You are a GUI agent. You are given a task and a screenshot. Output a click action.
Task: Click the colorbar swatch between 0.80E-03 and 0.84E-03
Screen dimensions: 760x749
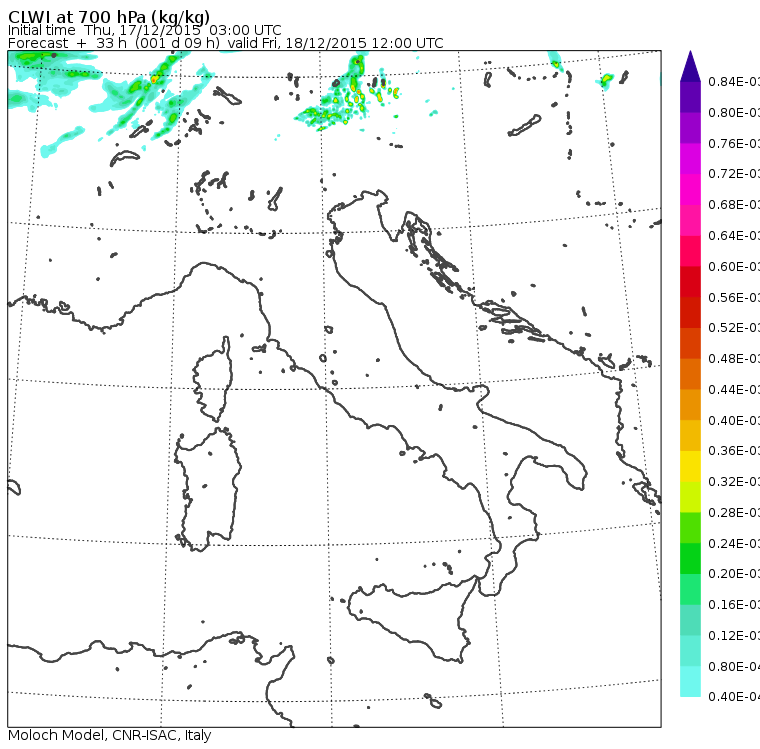(690, 97)
